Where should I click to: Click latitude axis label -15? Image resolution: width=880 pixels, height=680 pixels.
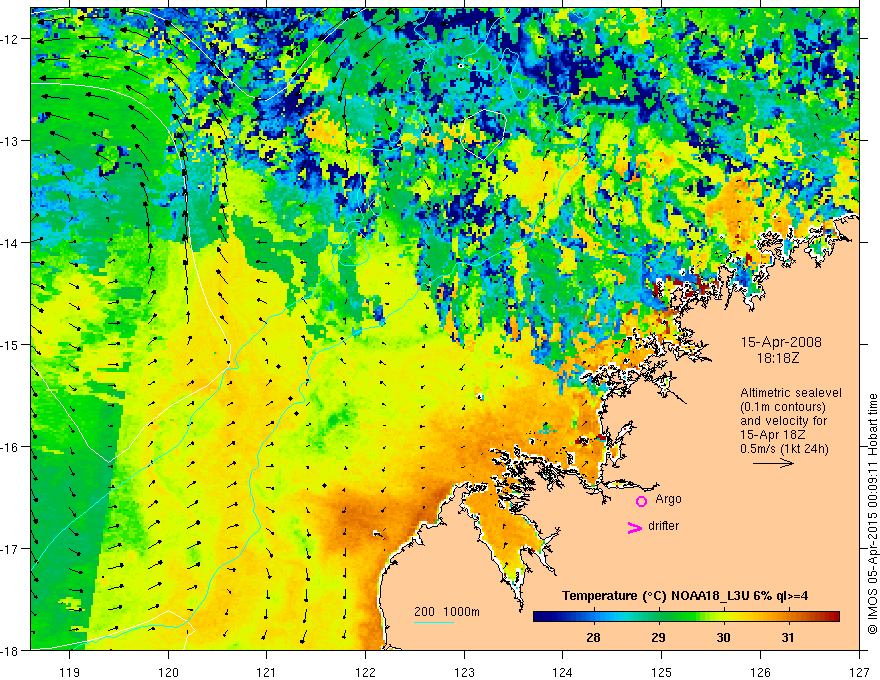pos(11,344)
